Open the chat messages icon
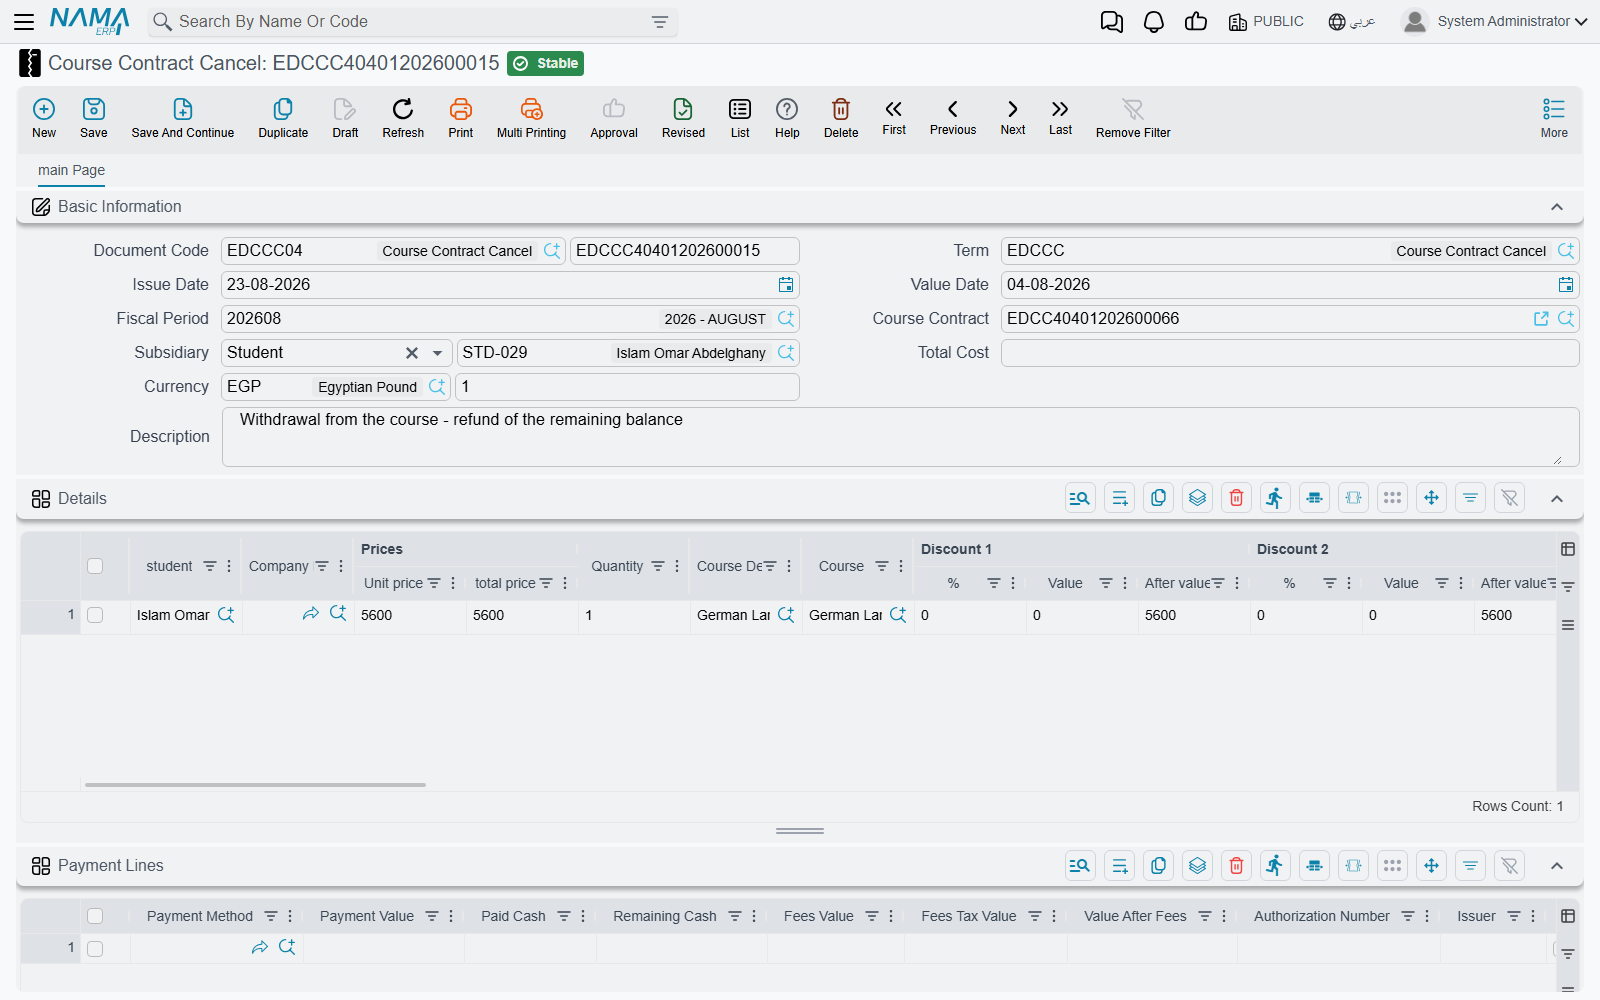 1112,22
